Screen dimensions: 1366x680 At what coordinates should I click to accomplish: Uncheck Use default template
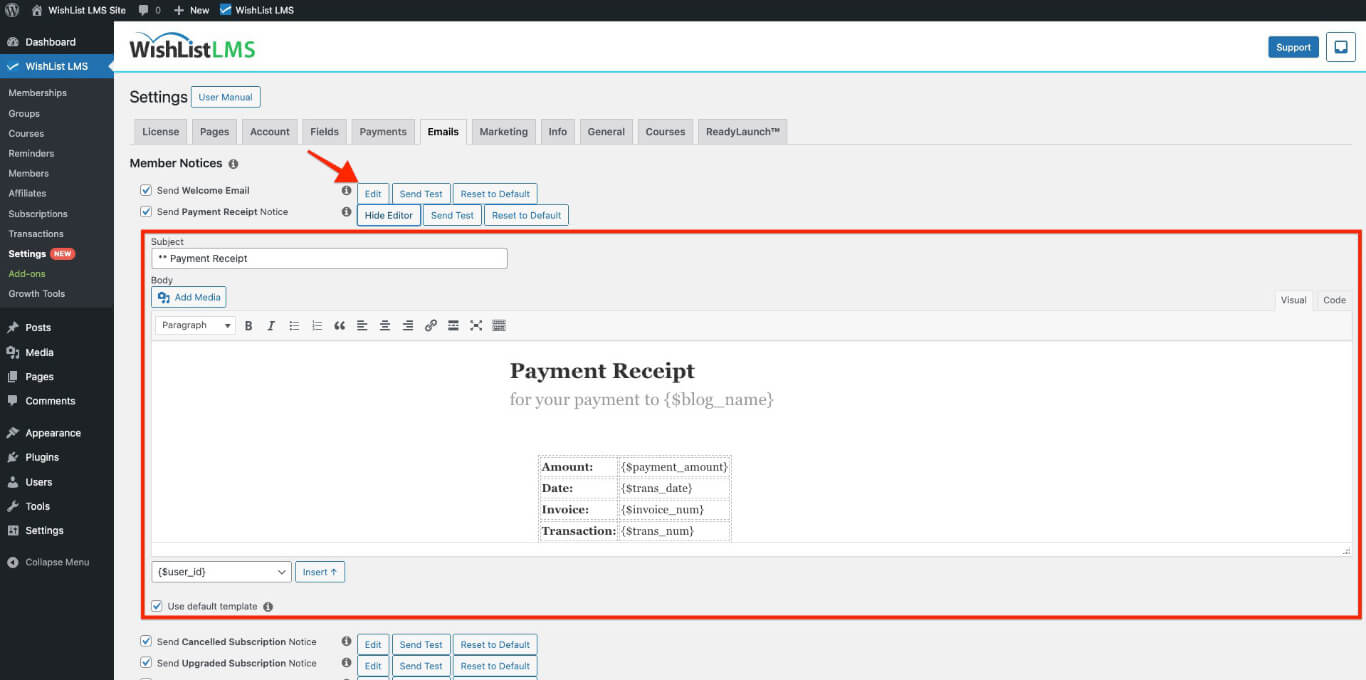[x=156, y=605]
